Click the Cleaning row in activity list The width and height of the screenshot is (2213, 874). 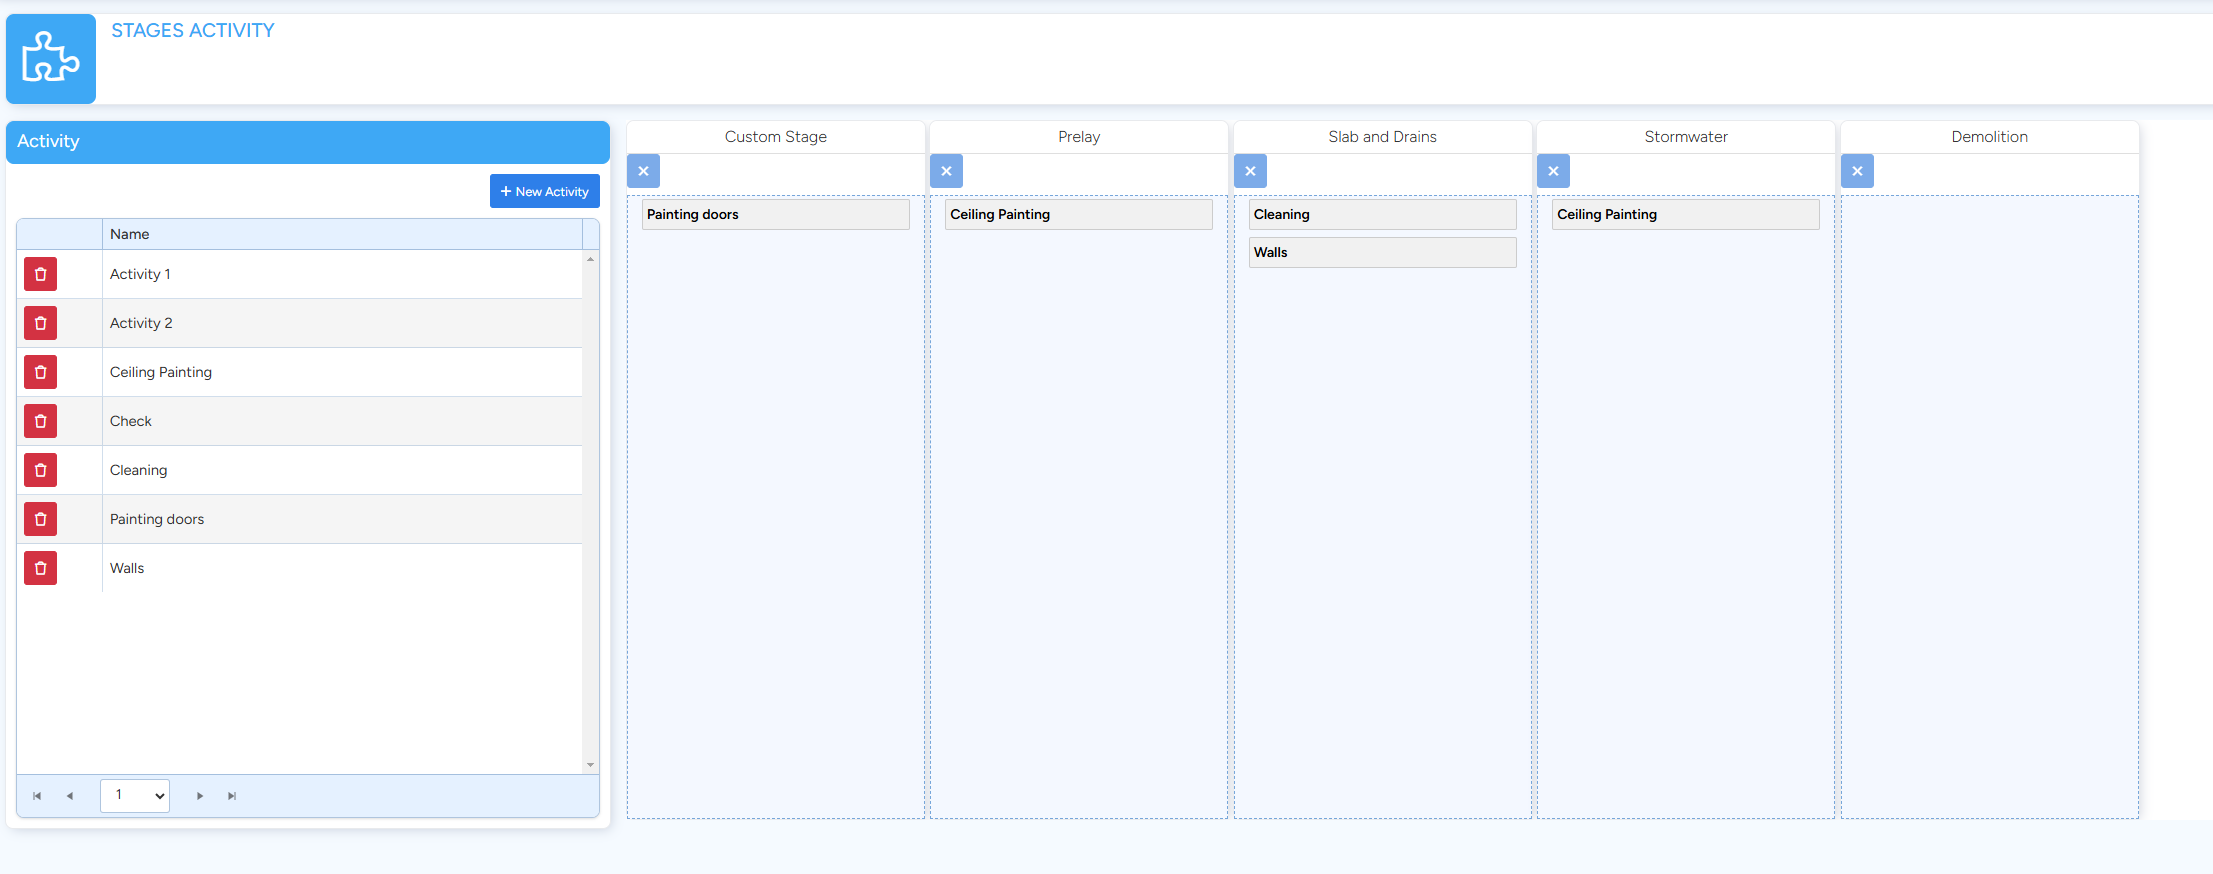tap(340, 470)
